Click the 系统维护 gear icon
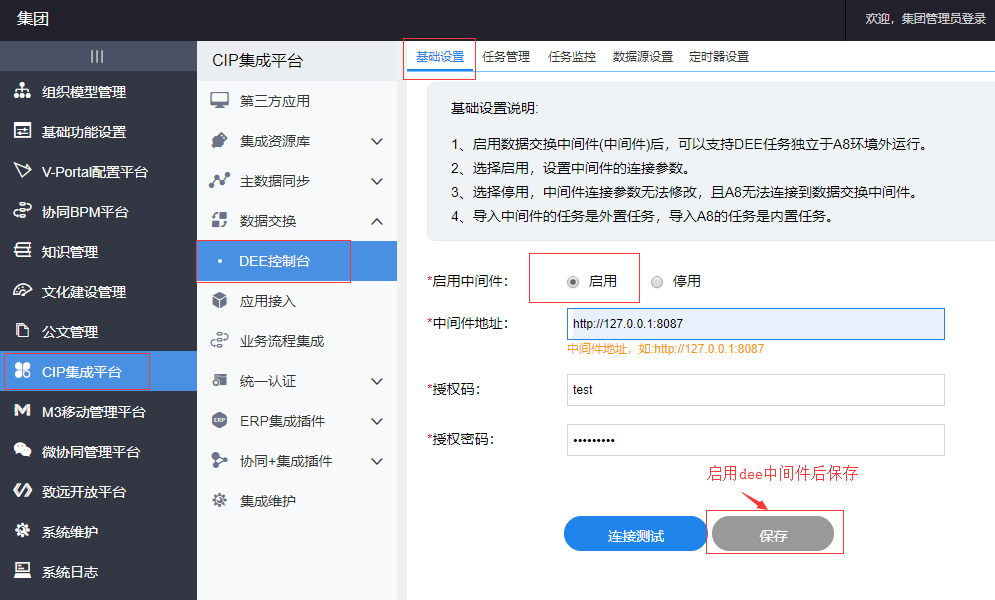The width and height of the screenshot is (995, 600). 22,530
